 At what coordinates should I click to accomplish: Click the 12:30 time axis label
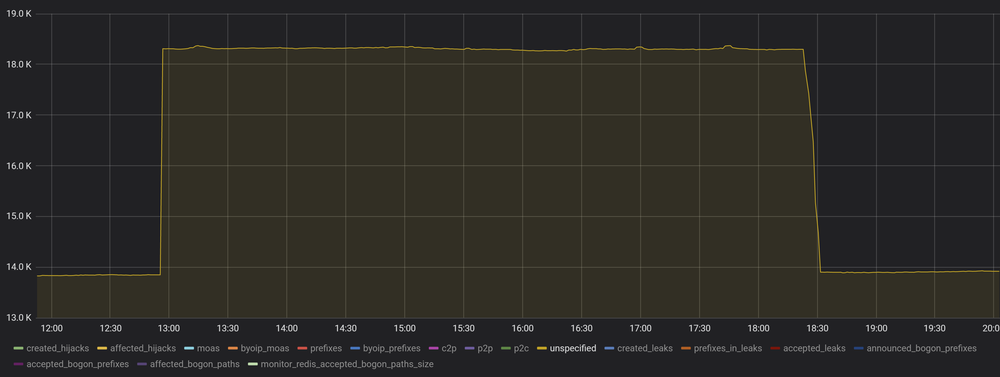pos(110,329)
